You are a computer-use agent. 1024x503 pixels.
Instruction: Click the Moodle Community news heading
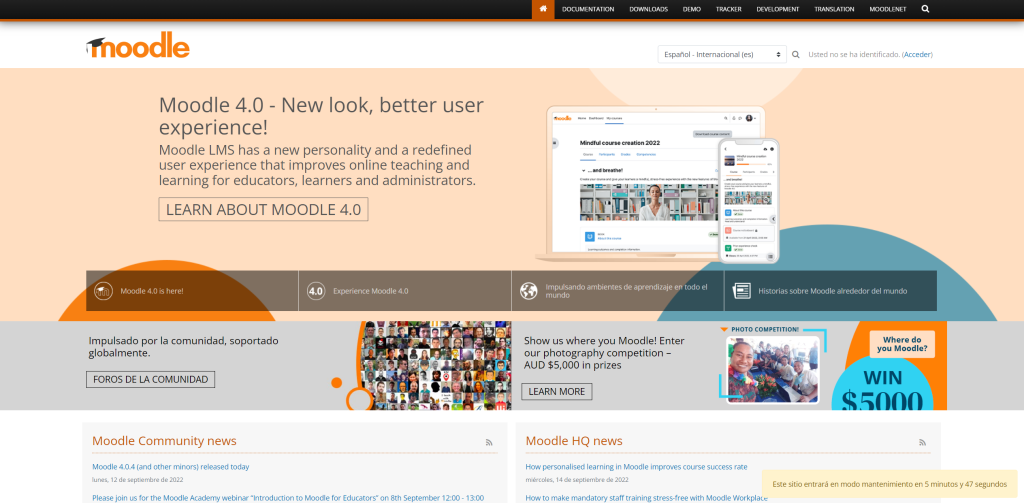pos(164,441)
